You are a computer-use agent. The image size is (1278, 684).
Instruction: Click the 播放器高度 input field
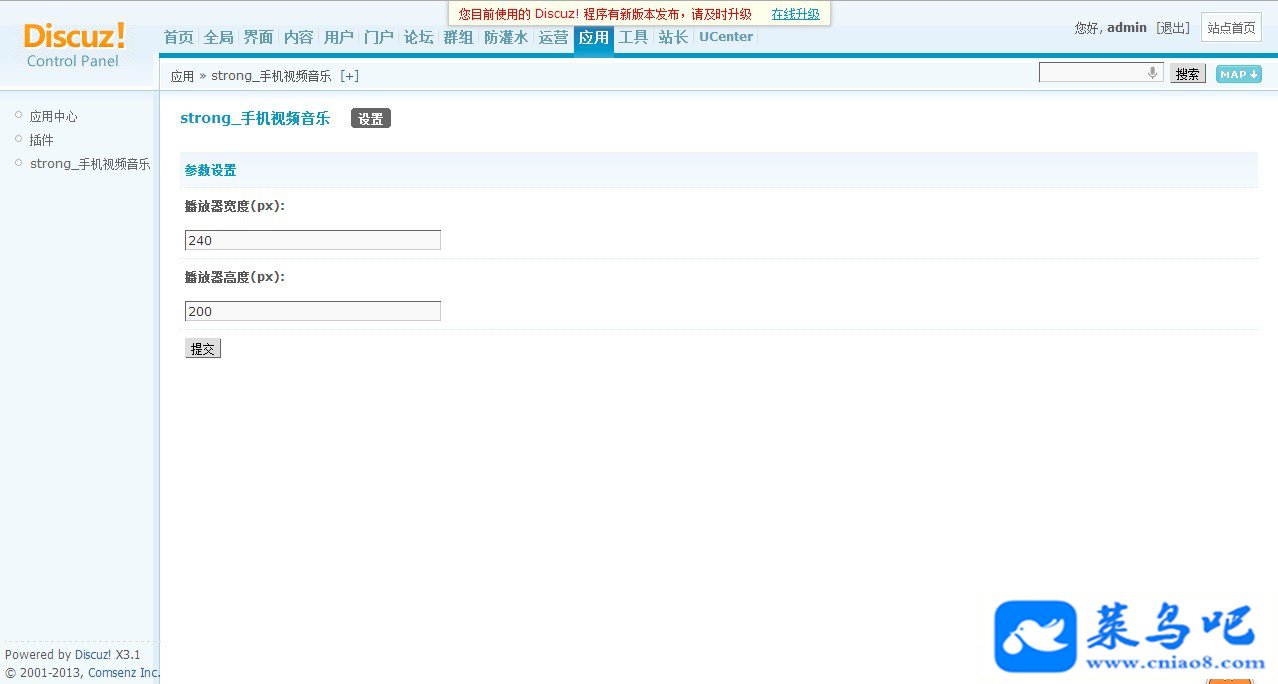click(x=313, y=311)
